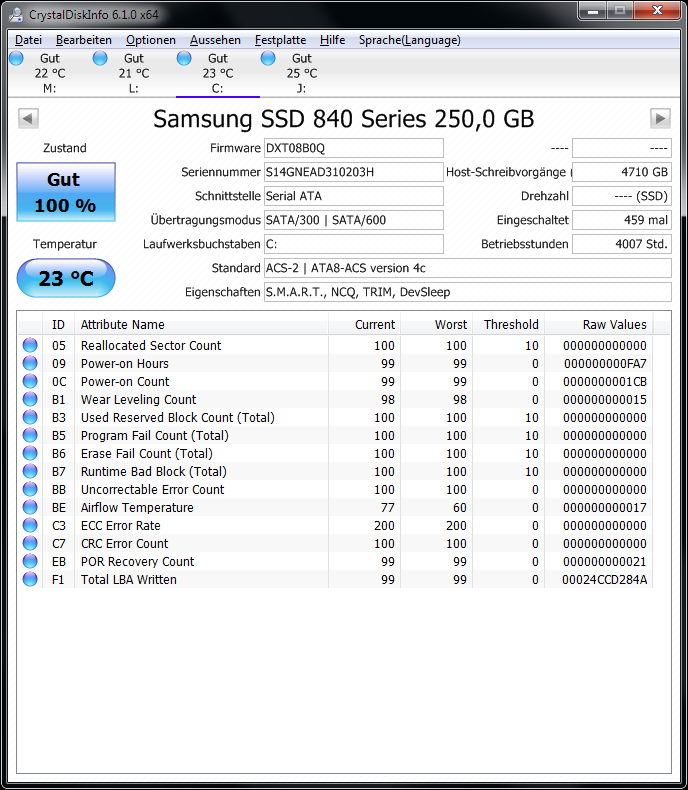Click status icon of Erase Fail Count
Image resolution: width=688 pixels, height=790 pixels.
point(30,453)
